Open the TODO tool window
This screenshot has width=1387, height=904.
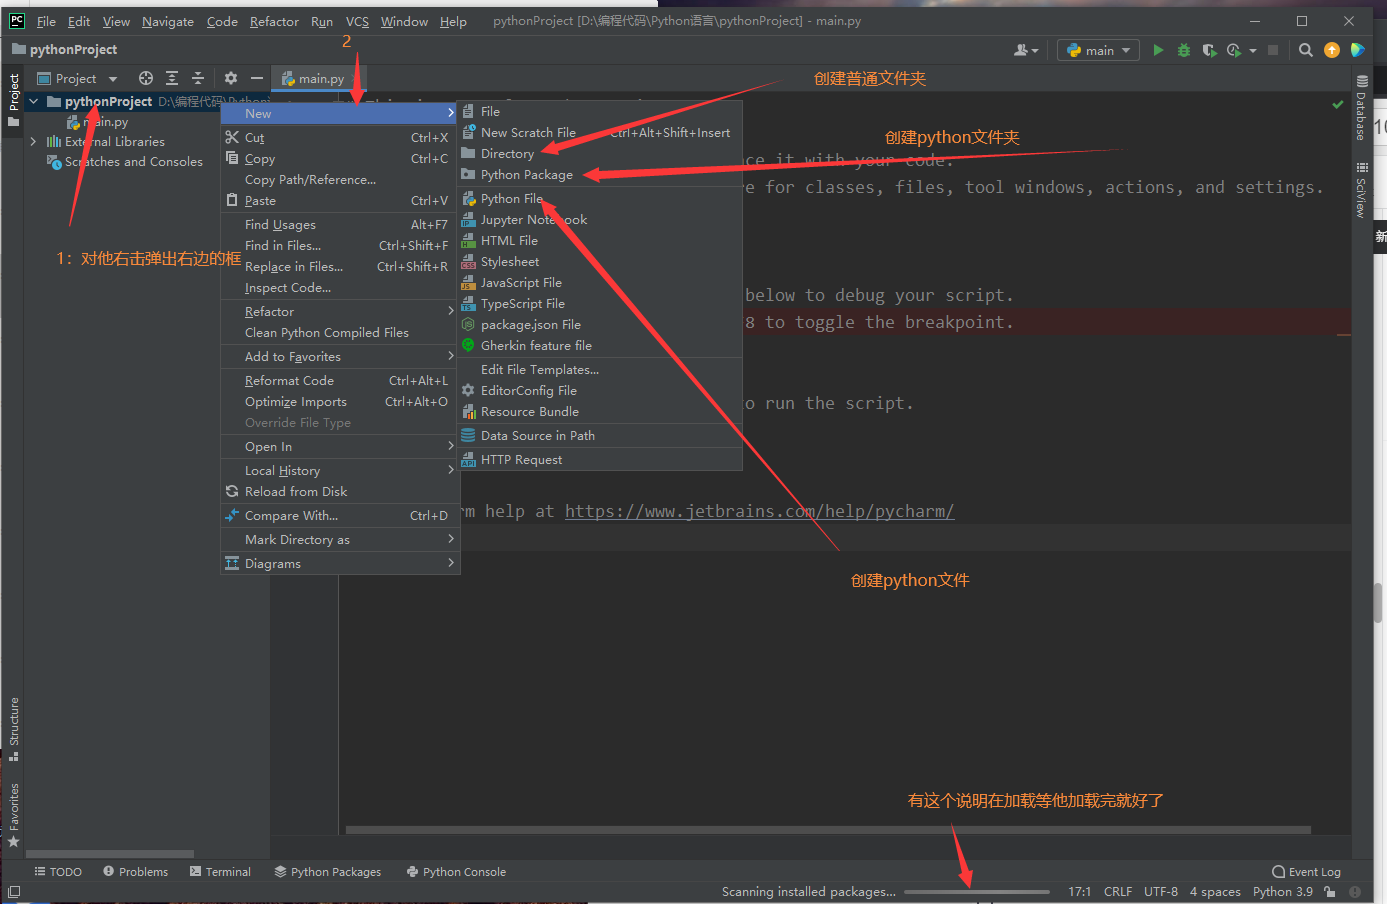point(58,872)
